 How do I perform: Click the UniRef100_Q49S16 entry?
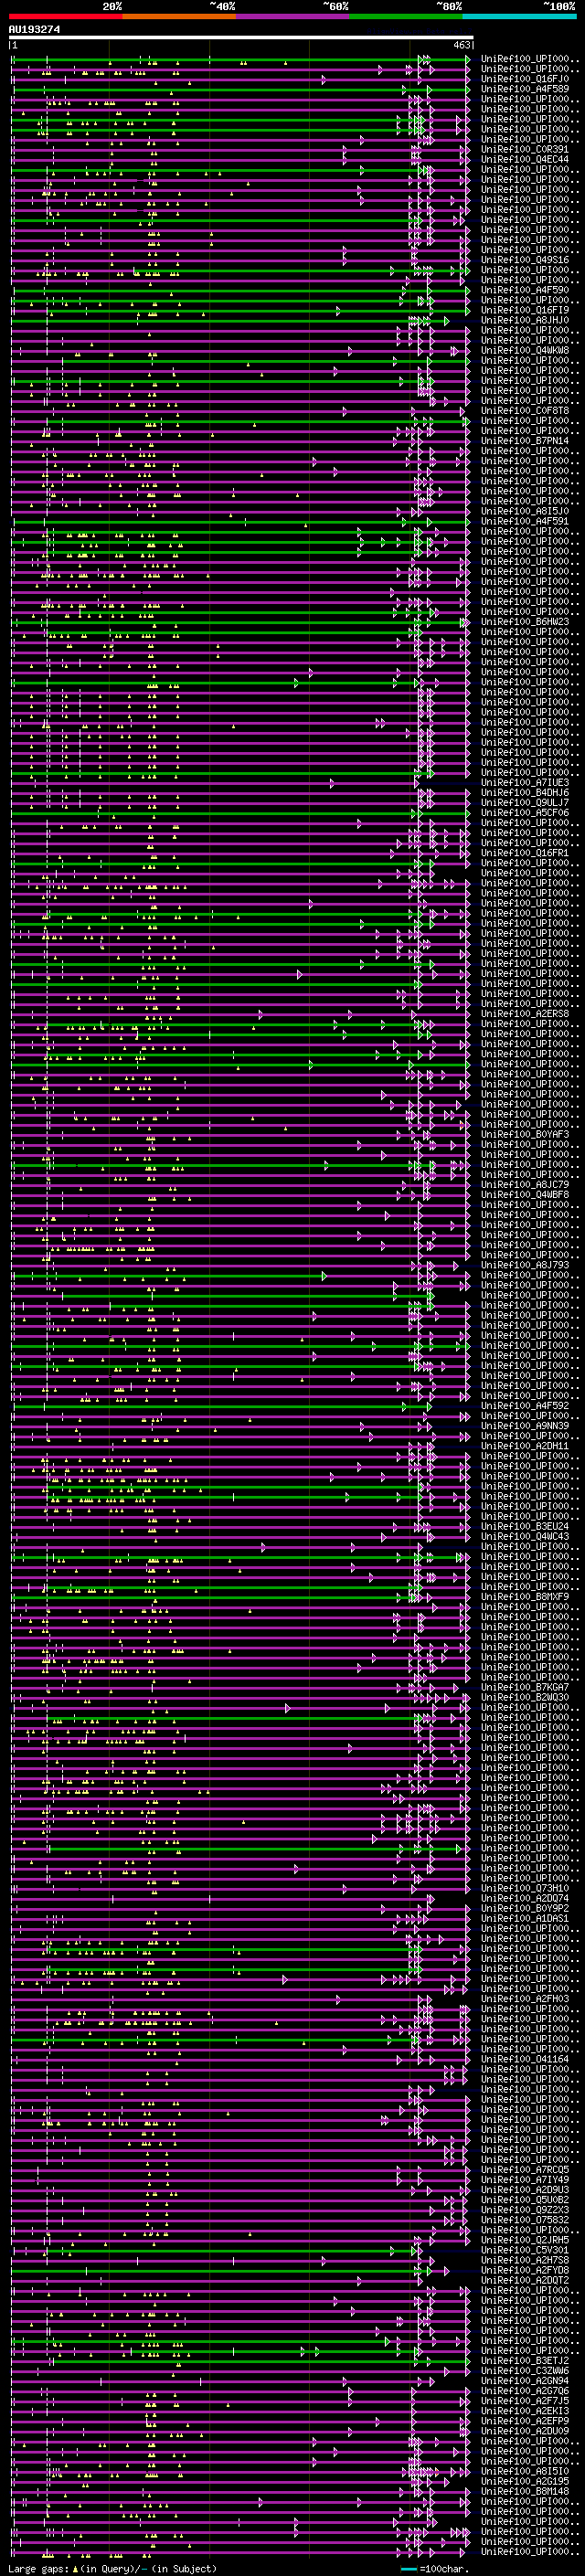[x=524, y=260]
